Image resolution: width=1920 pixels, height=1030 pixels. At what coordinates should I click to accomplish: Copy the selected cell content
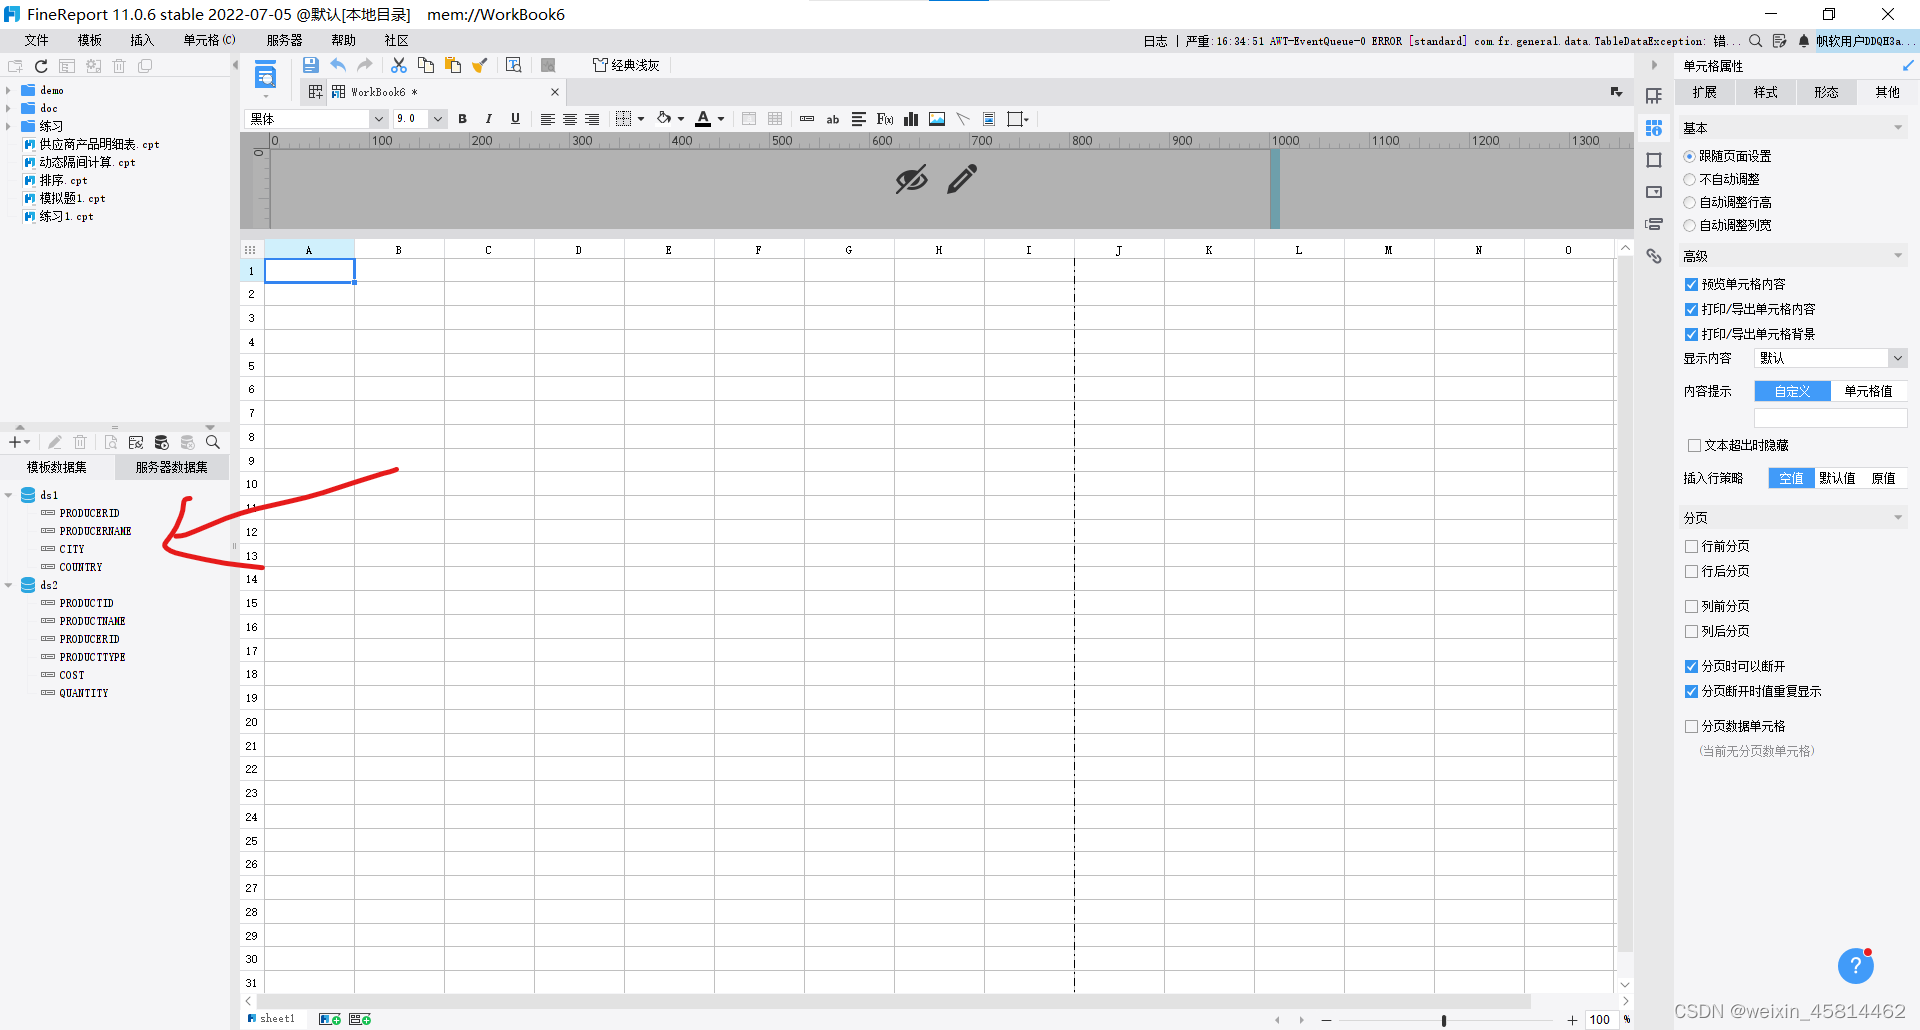click(x=426, y=65)
